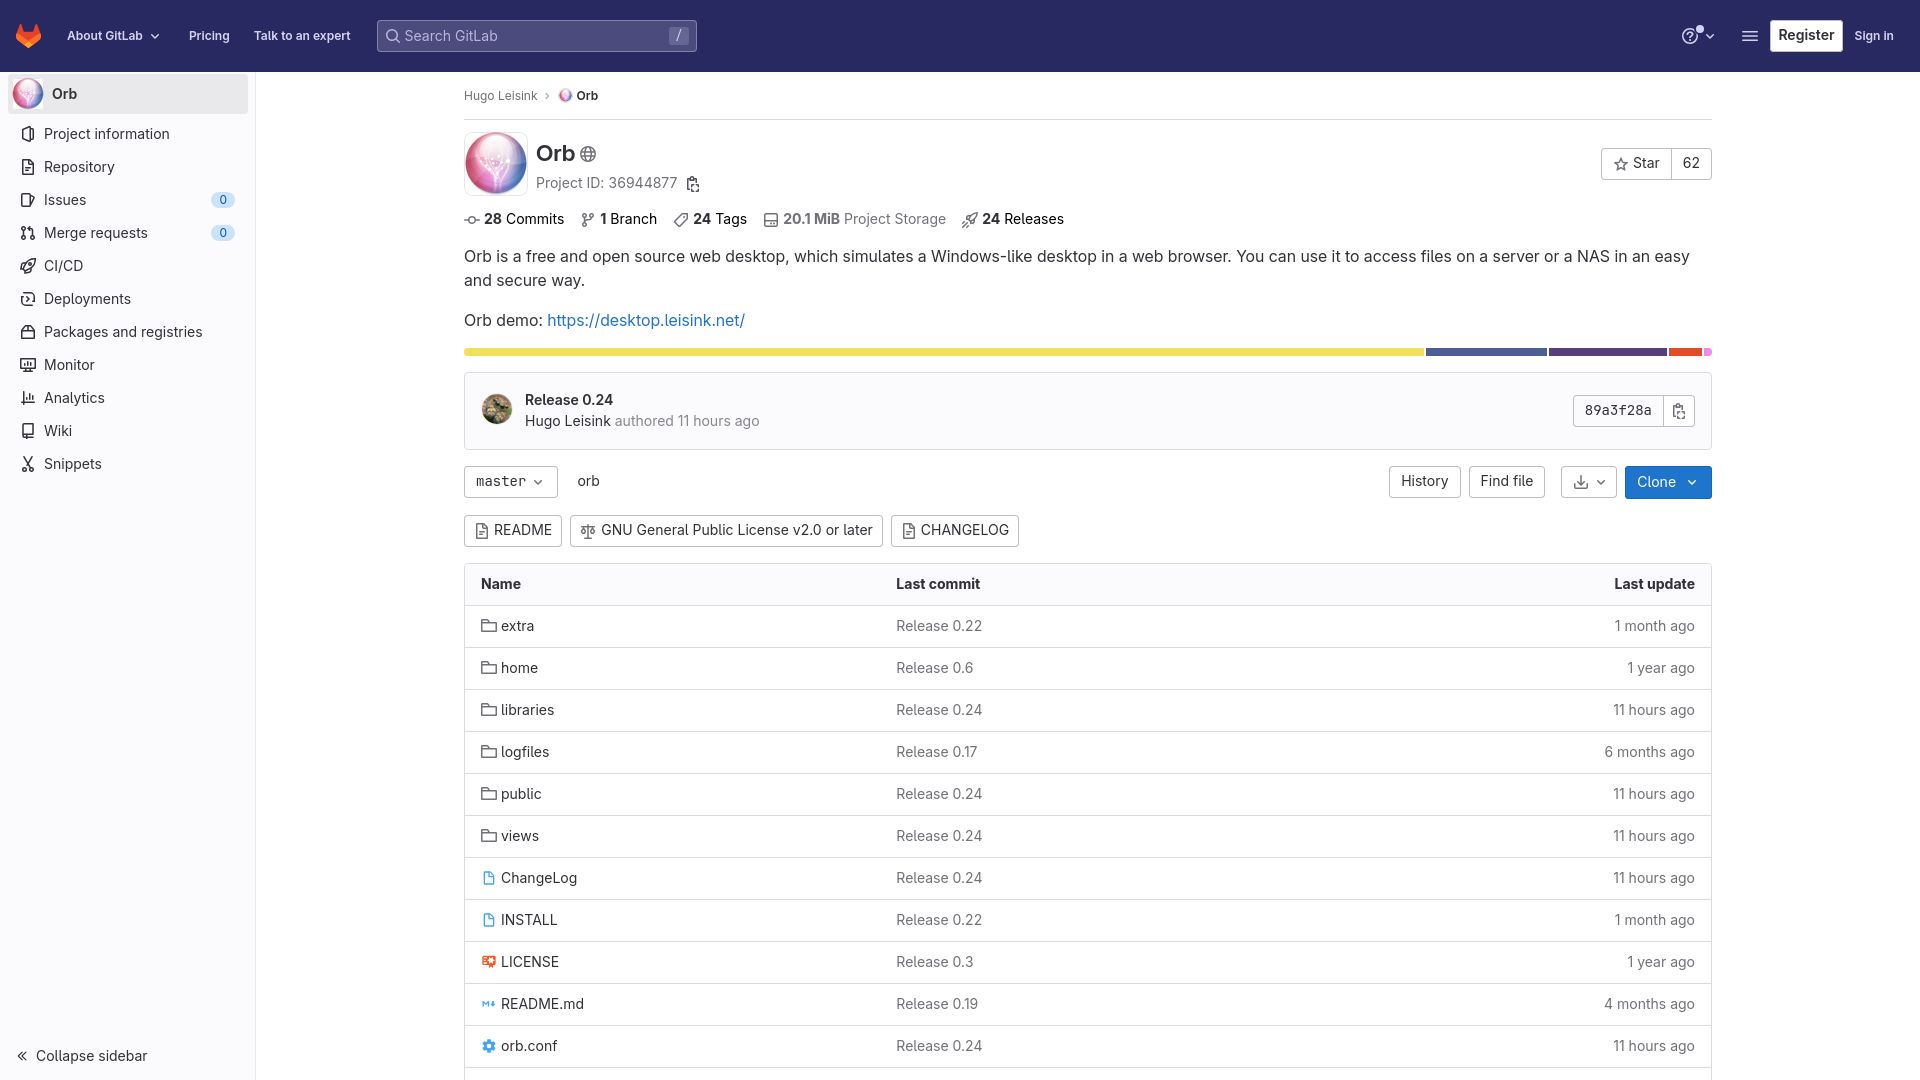Image resolution: width=1920 pixels, height=1080 pixels.
Task: Copy commit SHA 89a3f28a clipboard icon
Action: (1679, 411)
